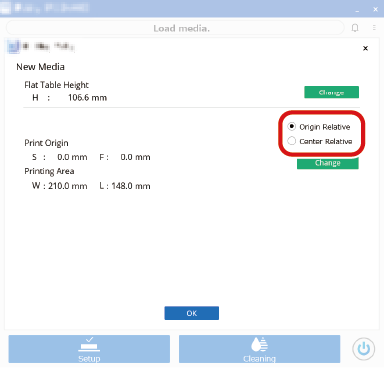384x368 pixels.
Task: Close the New Media dialog with X
Action: pos(365,48)
